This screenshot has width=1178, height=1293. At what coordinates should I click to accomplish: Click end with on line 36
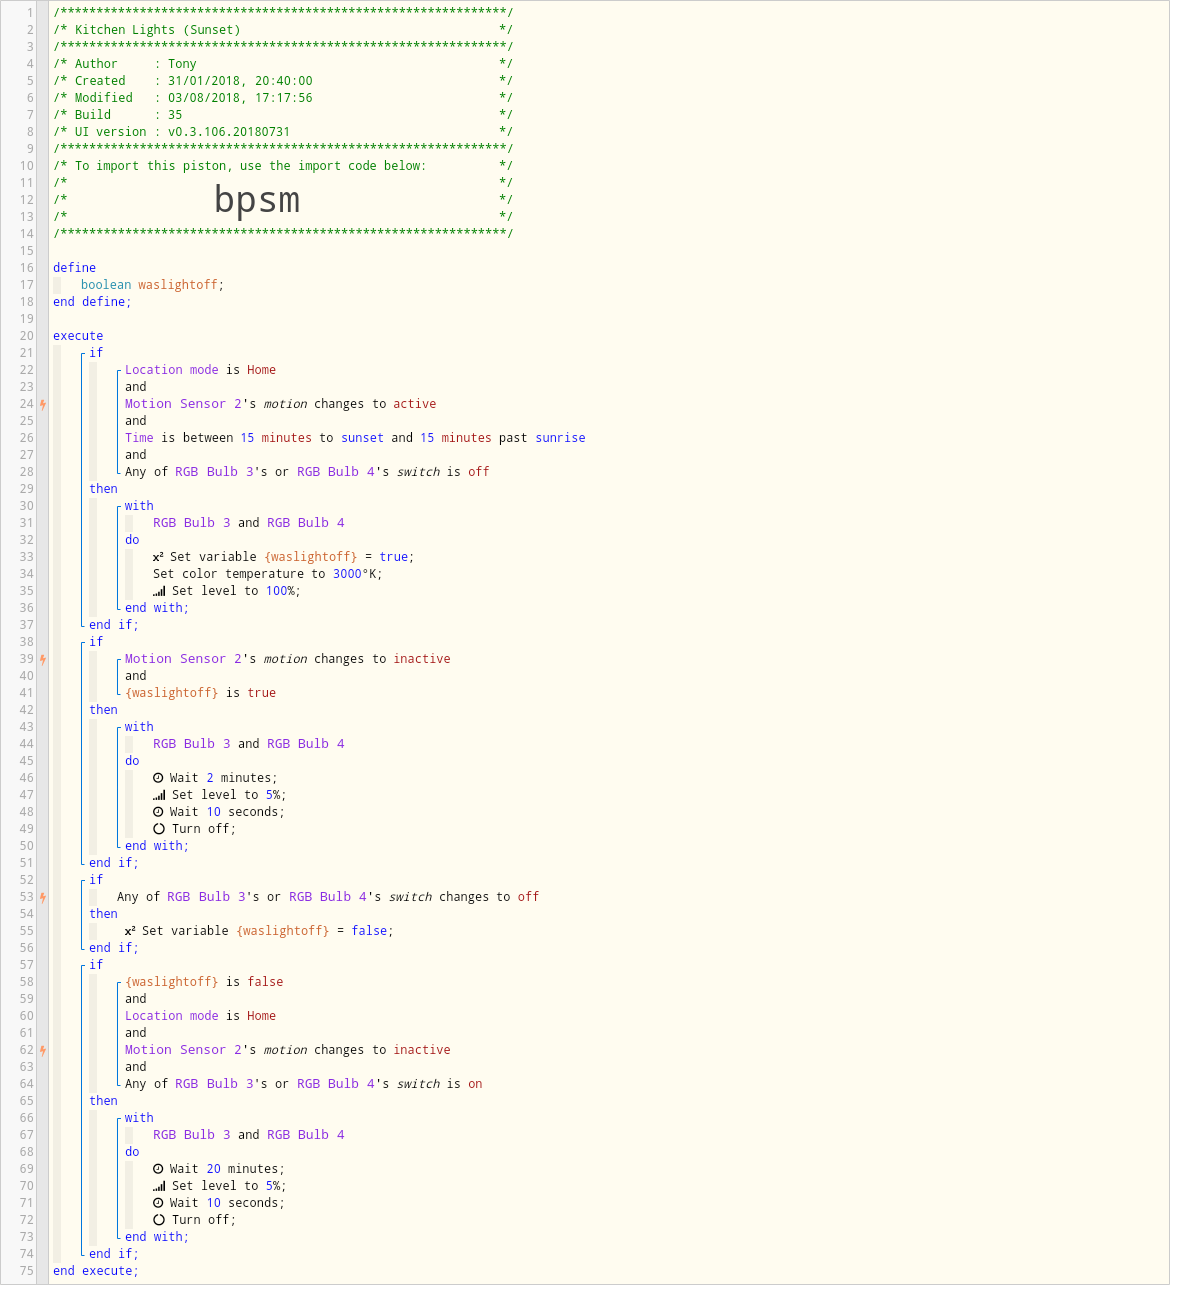coord(157,608)
